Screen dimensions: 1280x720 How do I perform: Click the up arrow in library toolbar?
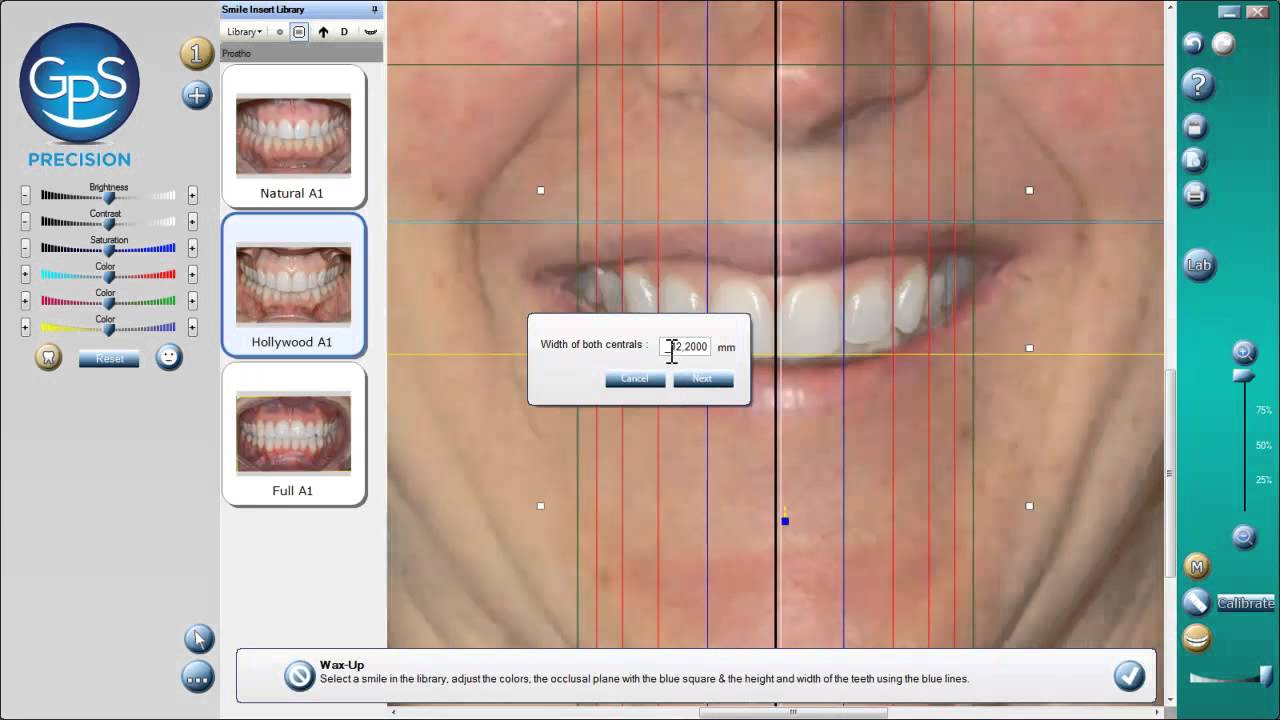[323, 32]
